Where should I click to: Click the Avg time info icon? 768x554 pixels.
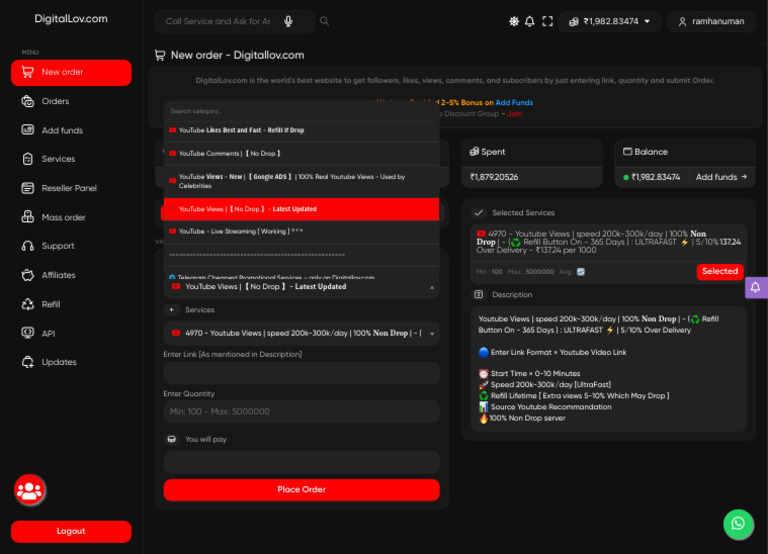point(580,272)
